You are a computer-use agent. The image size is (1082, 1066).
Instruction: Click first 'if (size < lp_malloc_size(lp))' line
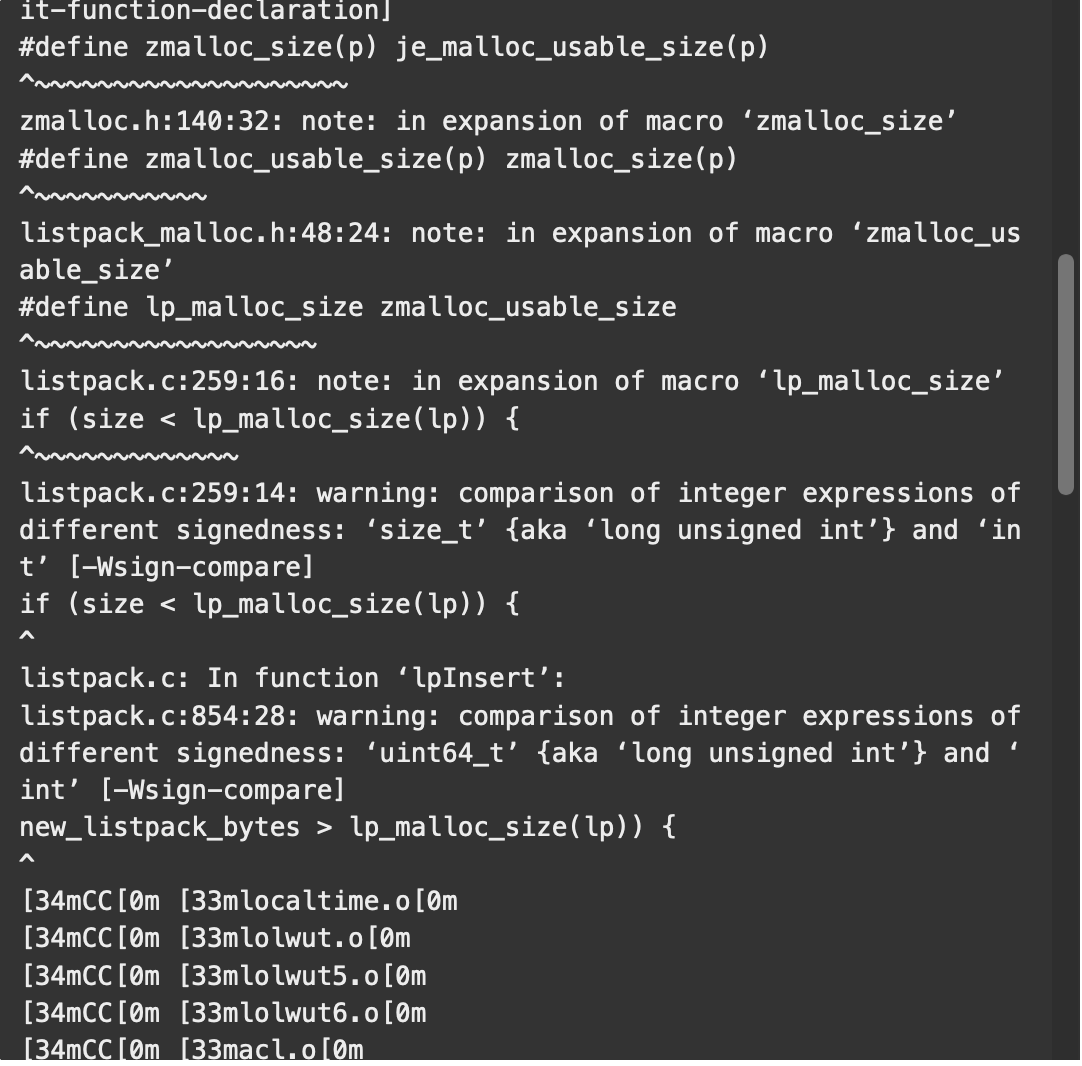tap(269, 419)
